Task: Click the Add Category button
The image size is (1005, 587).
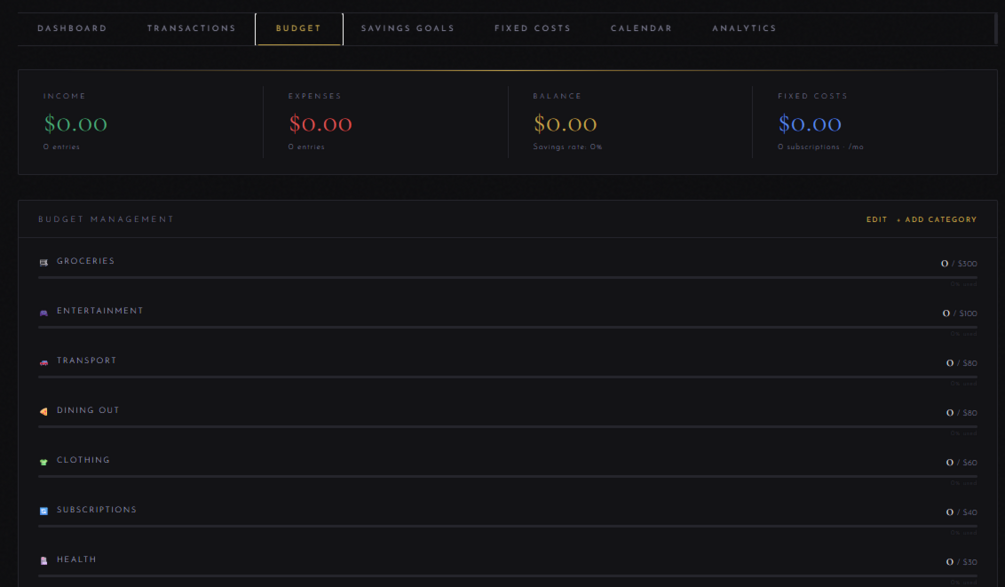Action: 936,219
